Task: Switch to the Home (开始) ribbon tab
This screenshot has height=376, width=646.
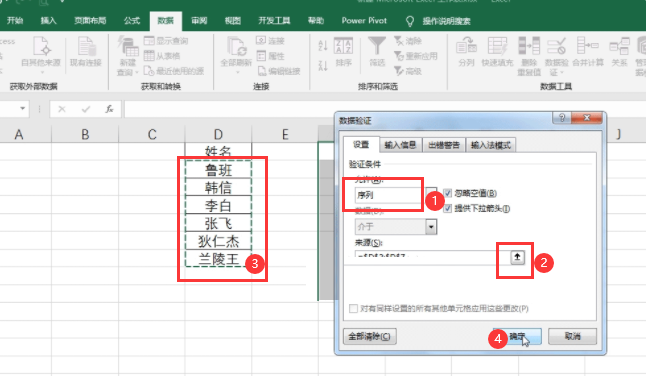Action: 15,21
